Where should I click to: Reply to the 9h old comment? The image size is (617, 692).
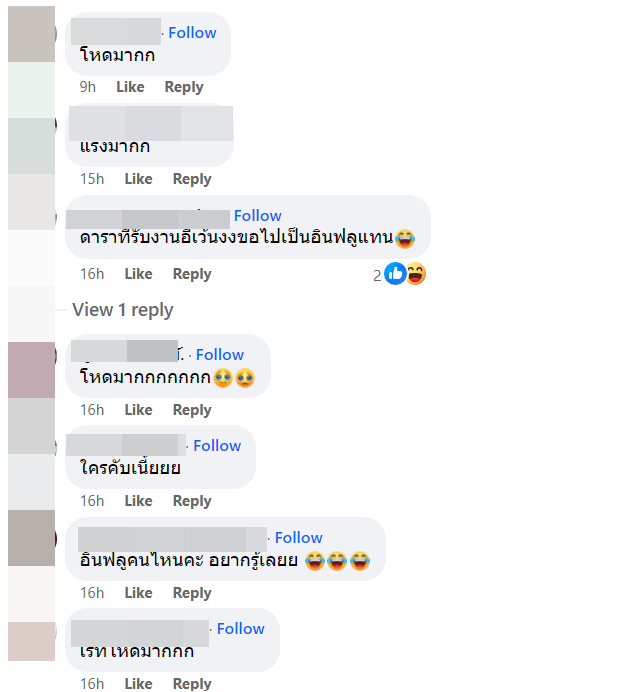[184, 87]
